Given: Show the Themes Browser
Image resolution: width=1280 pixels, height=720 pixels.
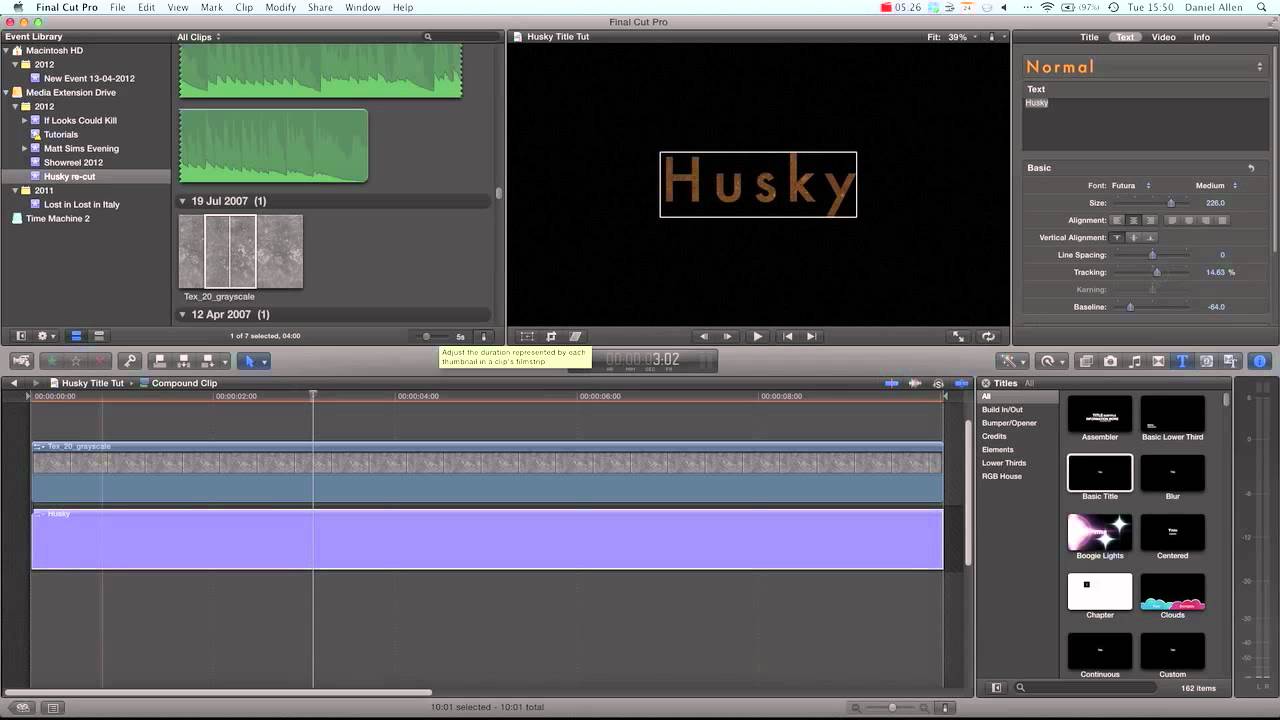Looking at the screenshot, I should 1230,361.
